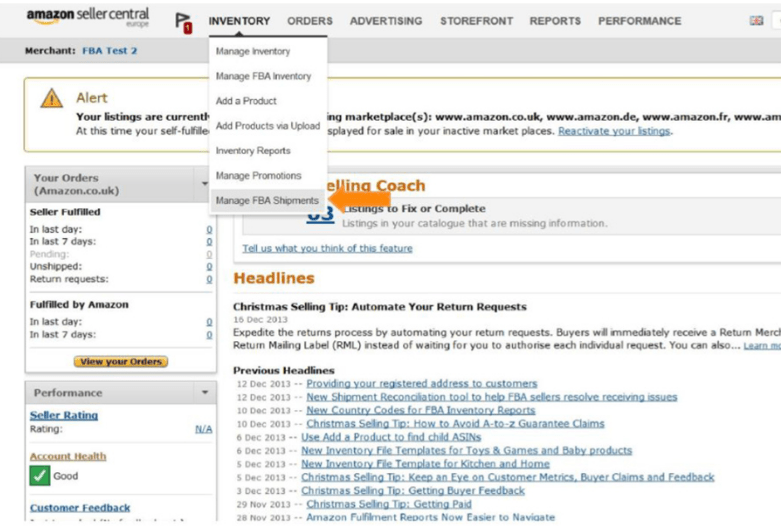Open Getting Buyer Feedback headline
Viewport: 782px width, 526px height.
tap(413, 491)
